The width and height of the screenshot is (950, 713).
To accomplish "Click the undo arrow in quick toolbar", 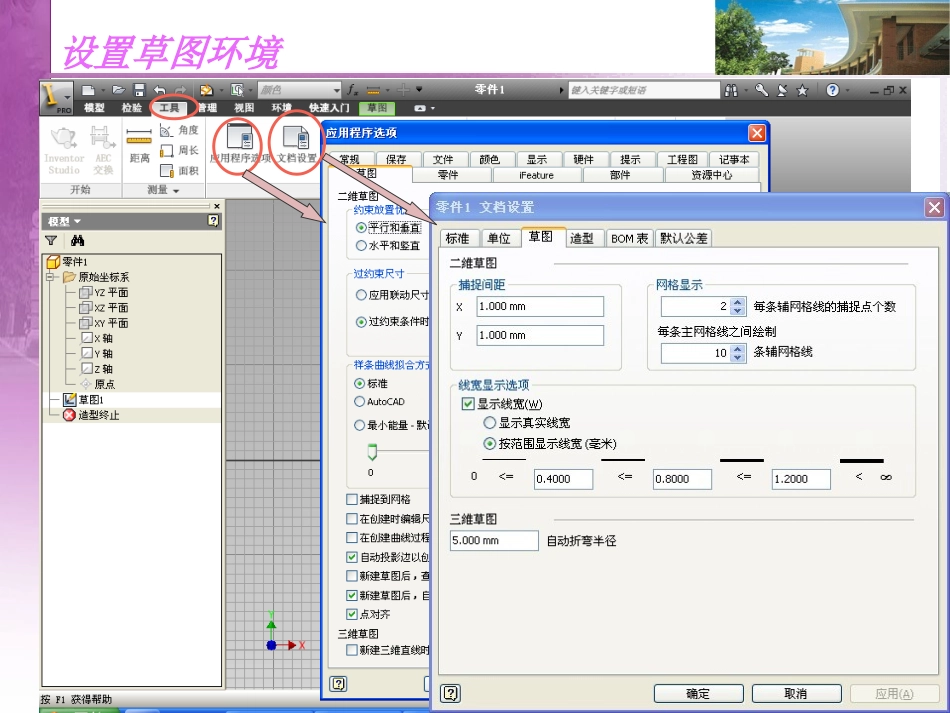I will click(x=160, y=90).
